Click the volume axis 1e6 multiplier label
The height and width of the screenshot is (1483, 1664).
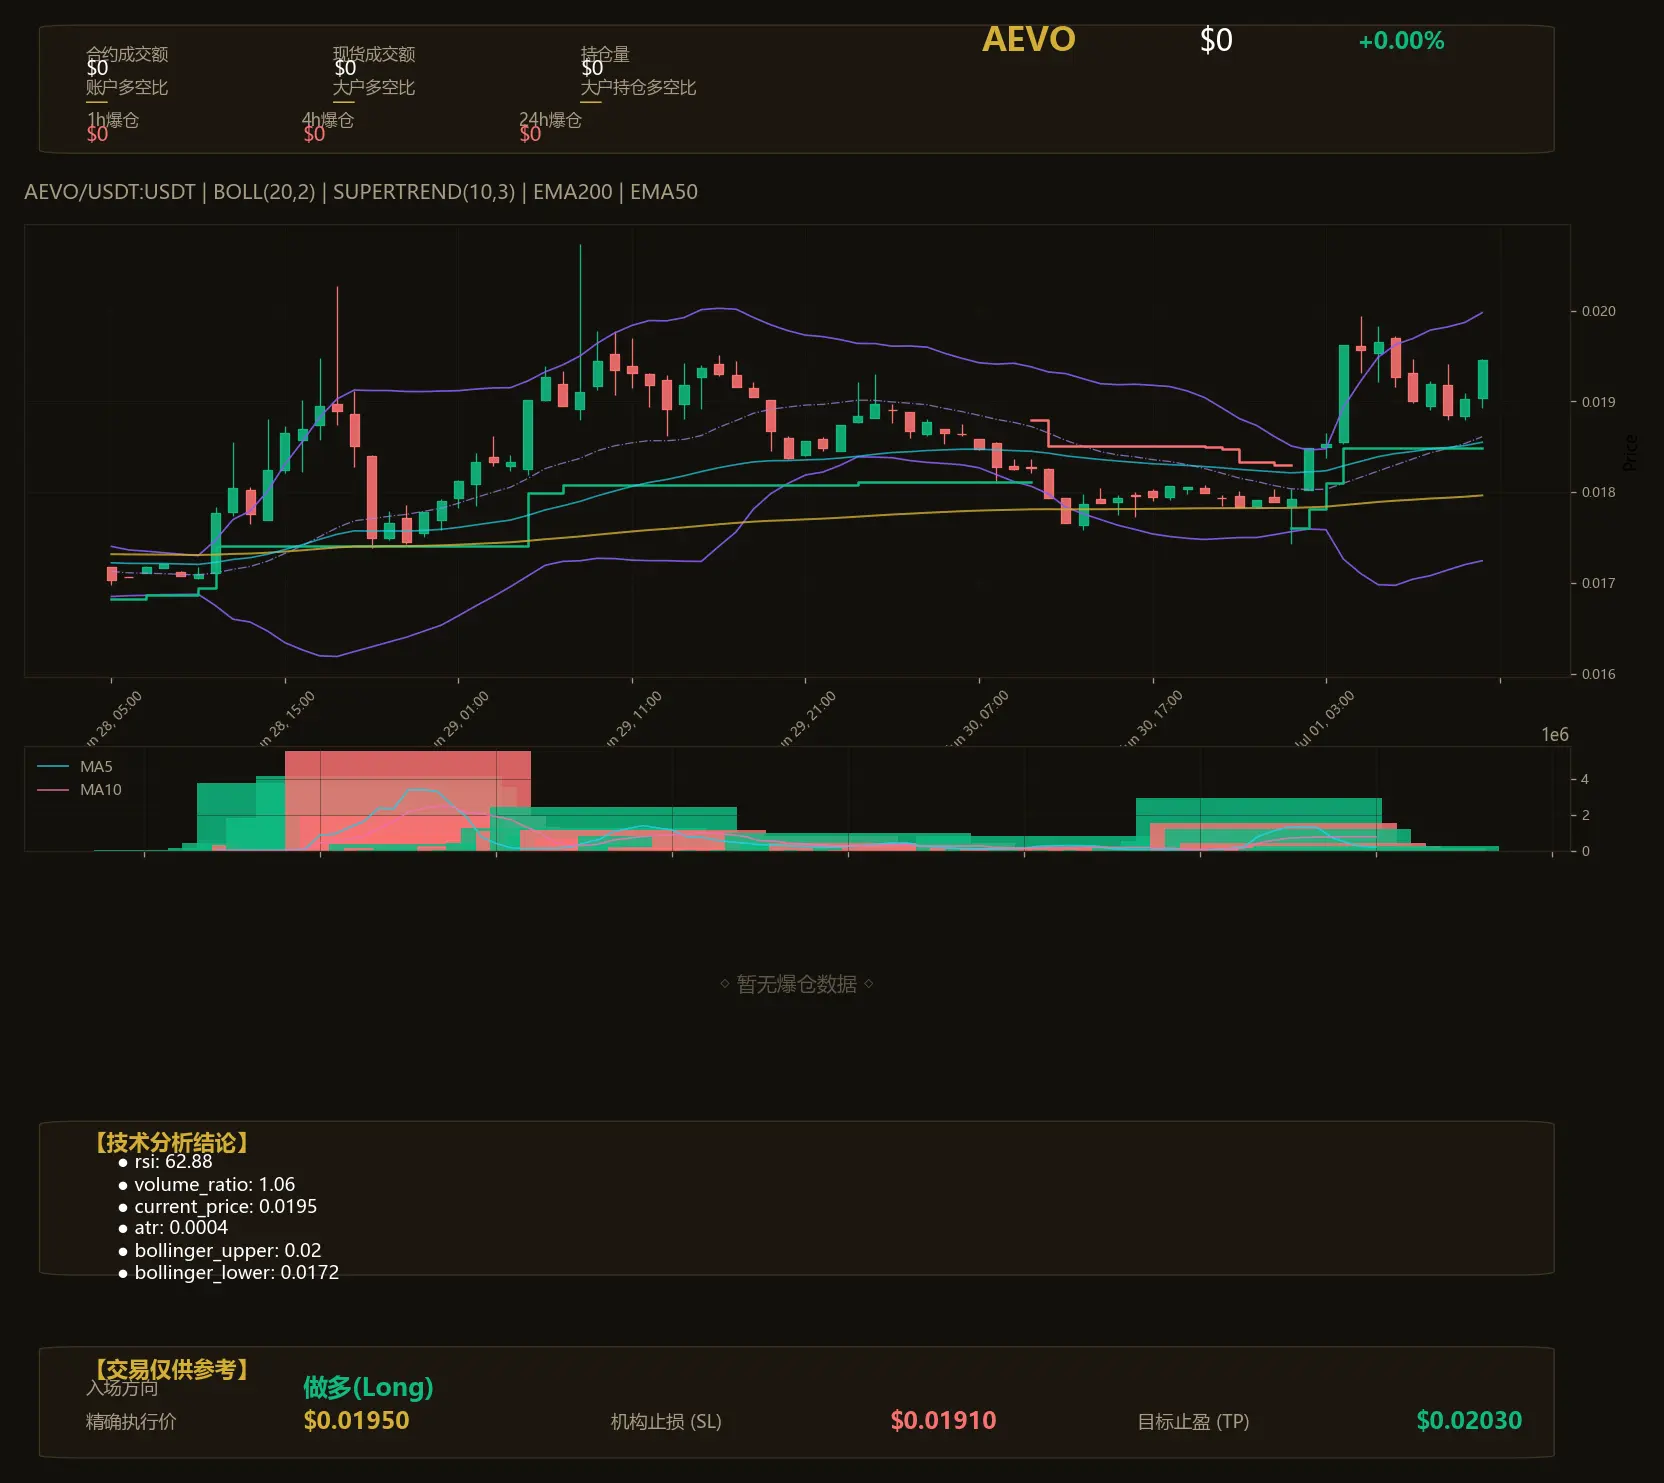[1554, 735]
